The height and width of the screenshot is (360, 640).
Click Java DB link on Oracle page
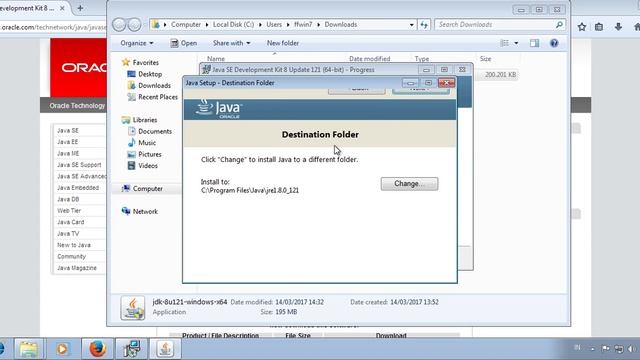click(68, 199)
